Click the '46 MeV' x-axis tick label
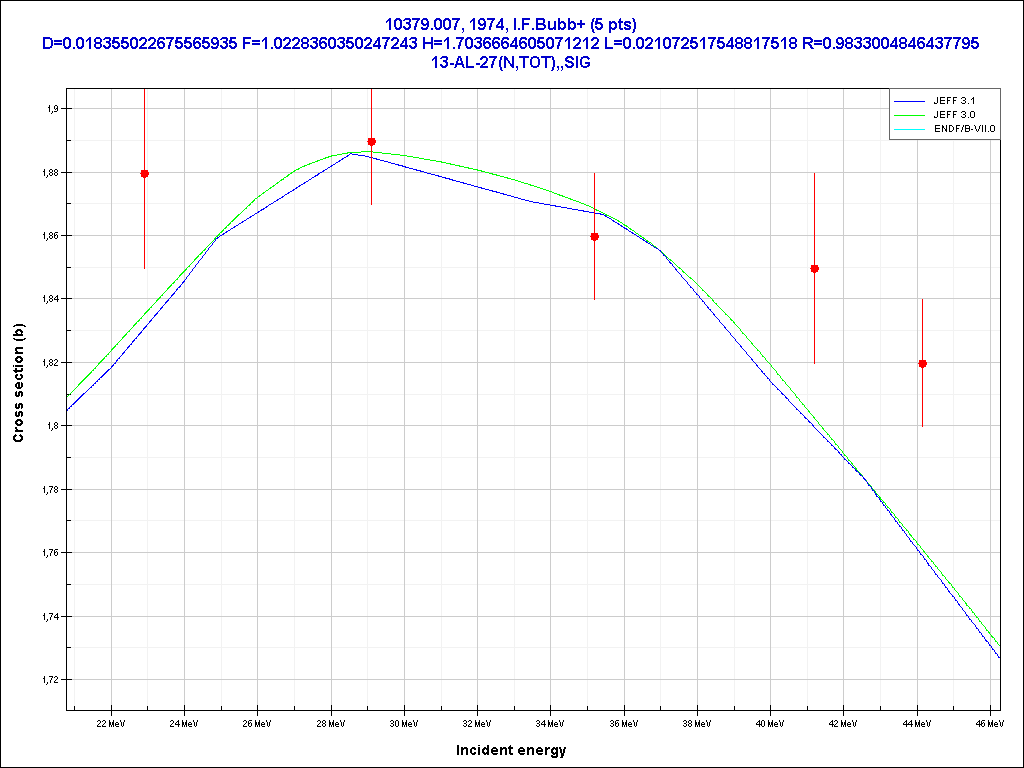The height and width of the screenshot is (768, 1024). [989, 722]
